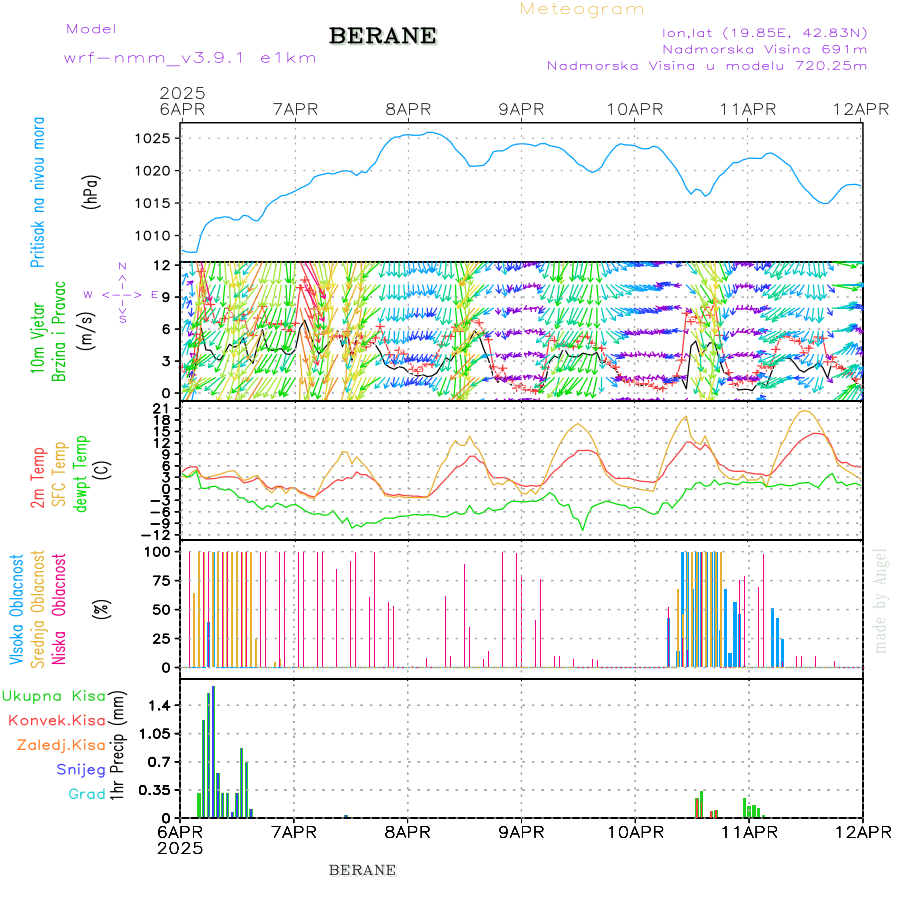Click the pressure curve peak near 8APR

coord(430,133)
